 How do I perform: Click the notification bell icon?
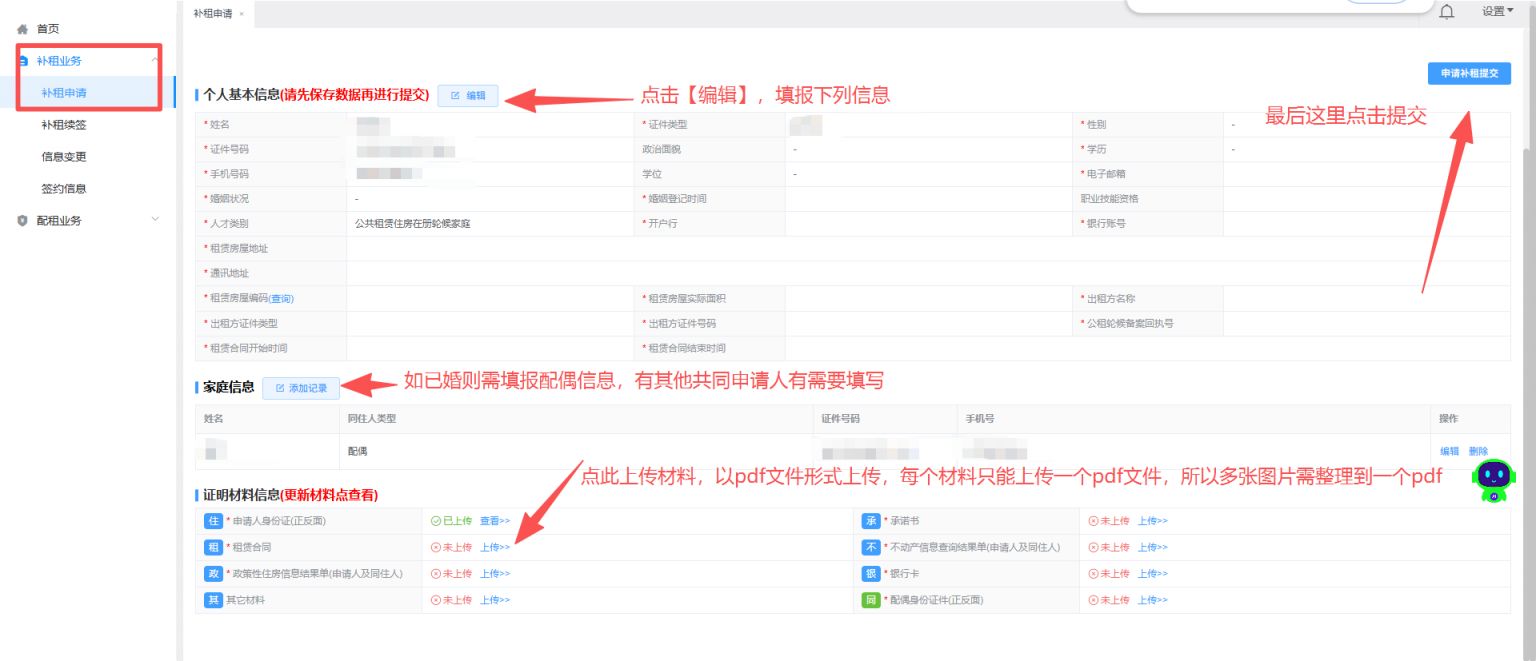(x=1446, y=12)
